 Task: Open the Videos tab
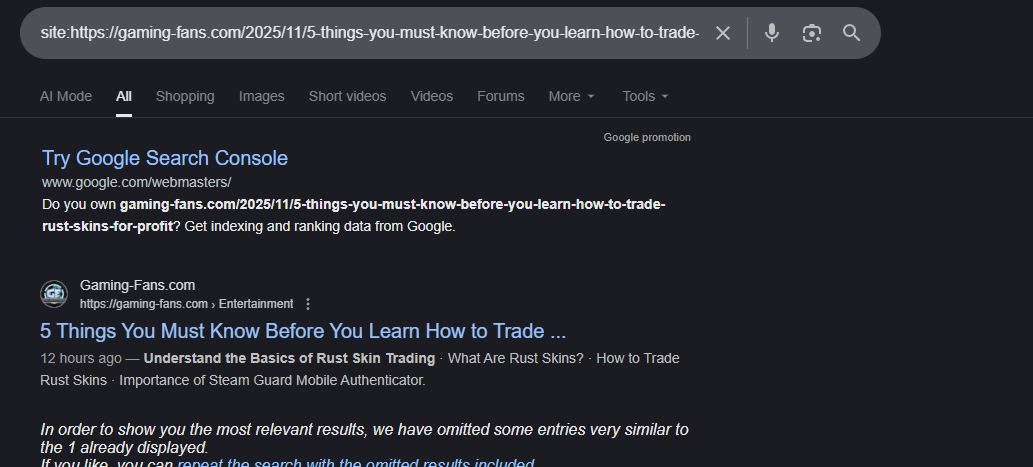(432, 96)
